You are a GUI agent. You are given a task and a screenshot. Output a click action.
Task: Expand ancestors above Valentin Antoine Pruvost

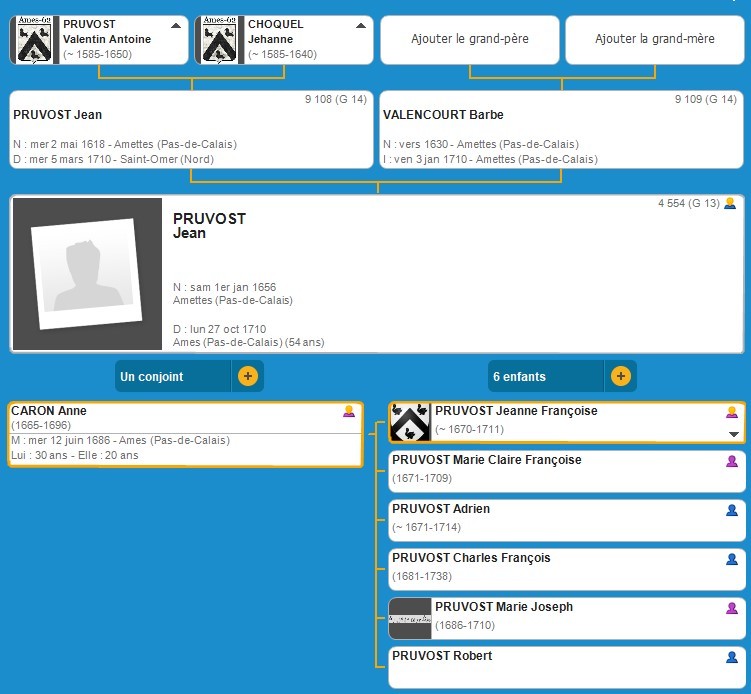[176, 25]
